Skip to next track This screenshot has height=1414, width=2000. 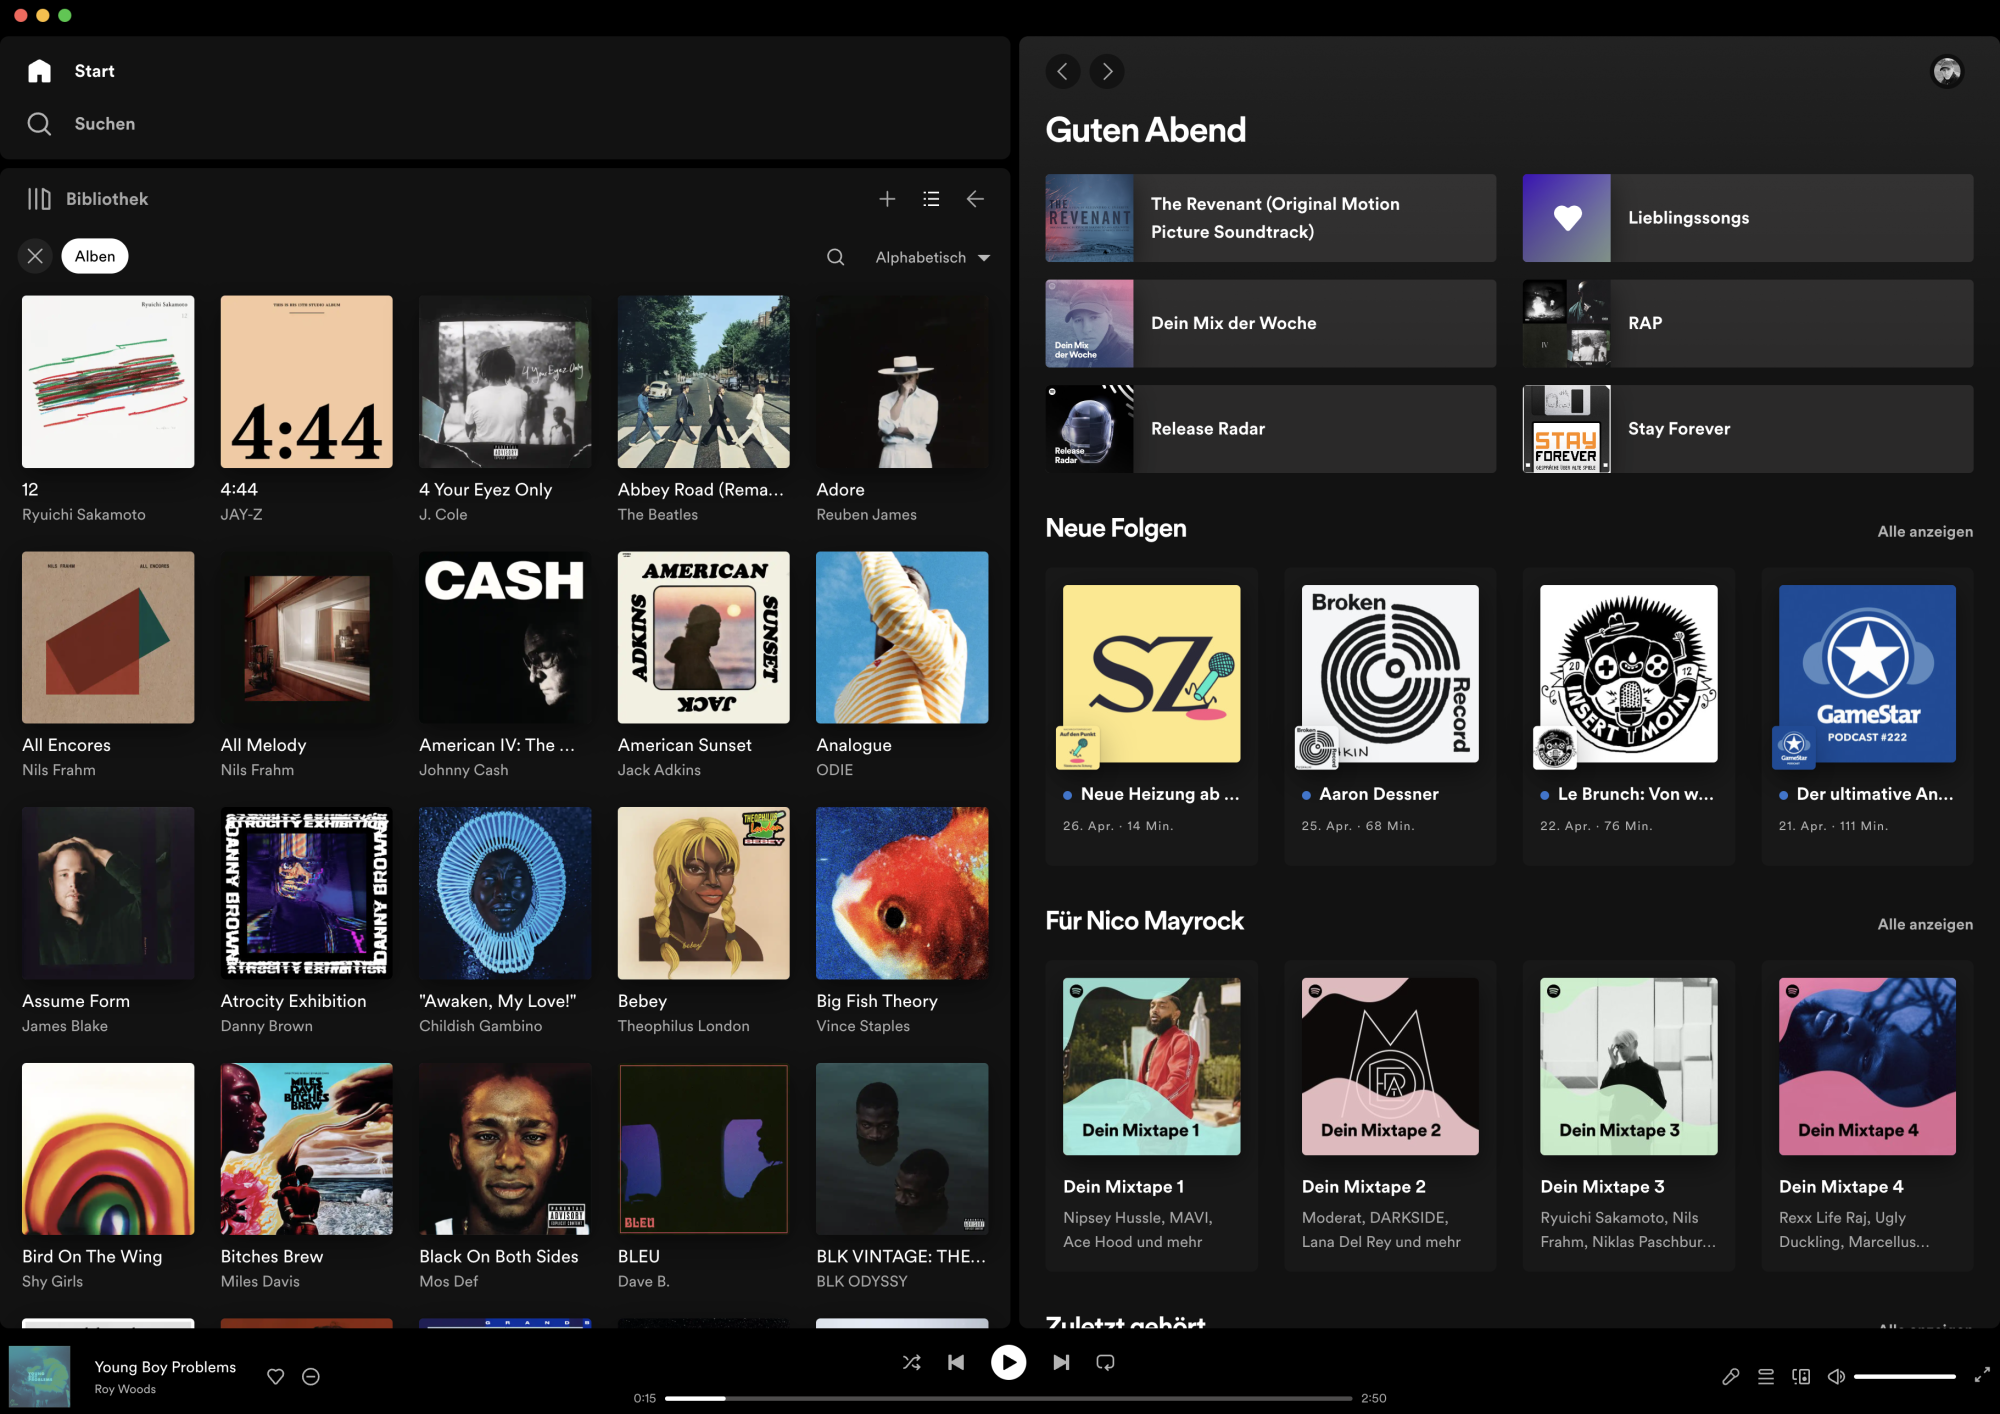(1061, 1362)
